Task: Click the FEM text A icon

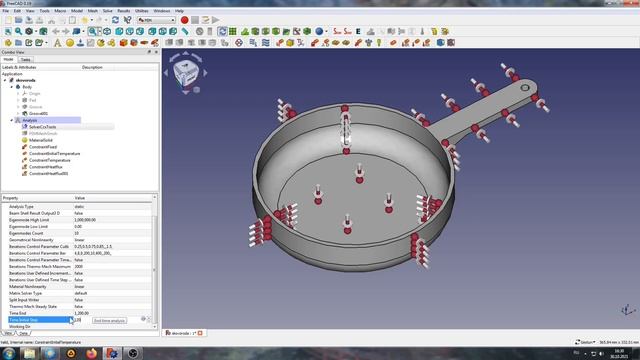Action: pos(58,42)
